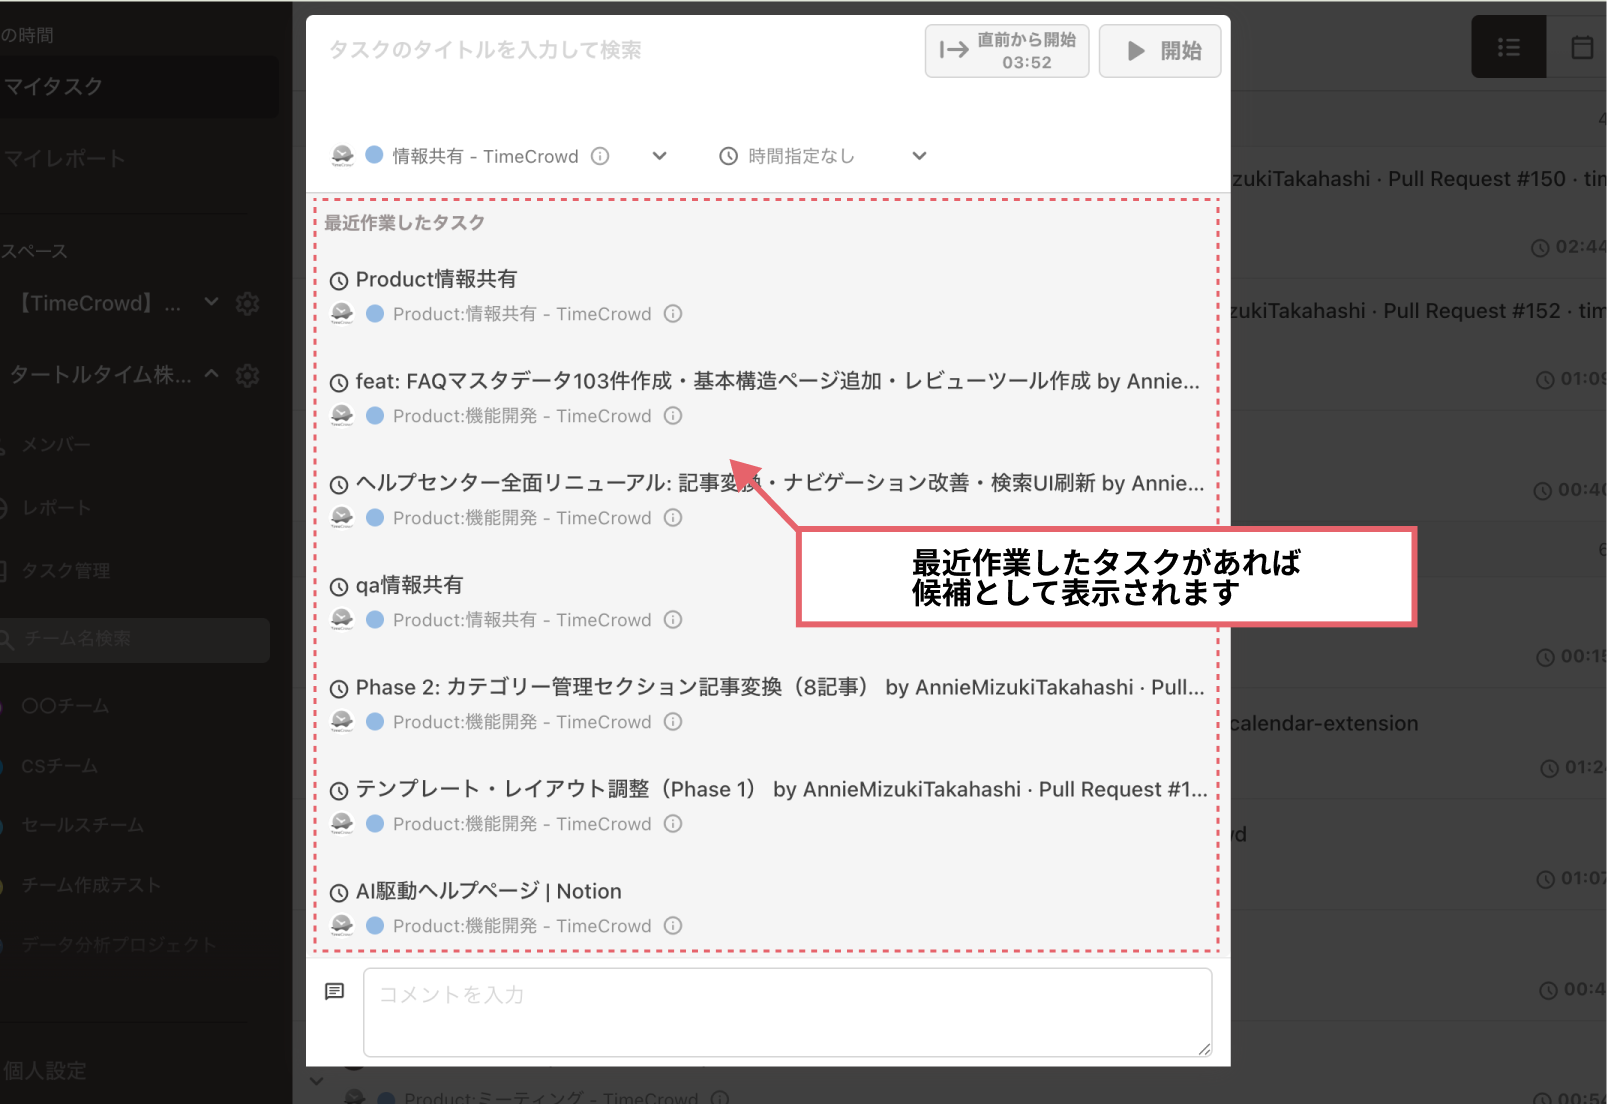The image size is (1607, 1104).
Task: Click the 直前から開始 03:52 button
Action: [1006, 50]
